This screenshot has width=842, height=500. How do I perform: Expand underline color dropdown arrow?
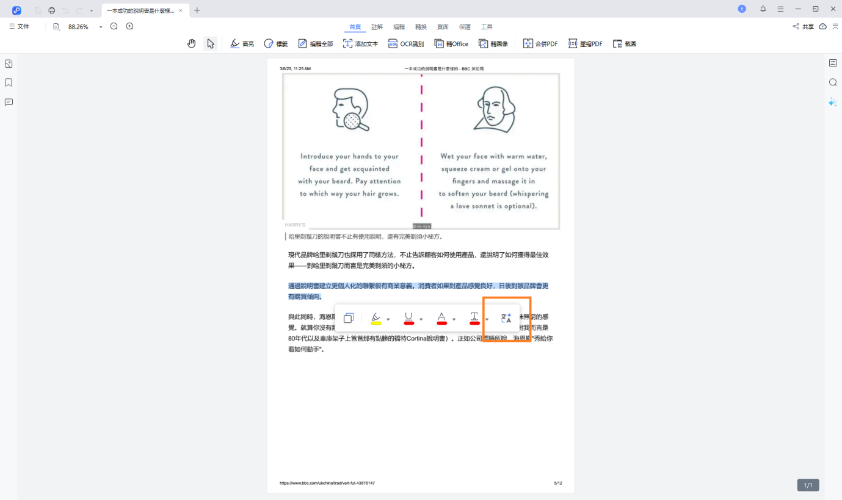(421, 319)
